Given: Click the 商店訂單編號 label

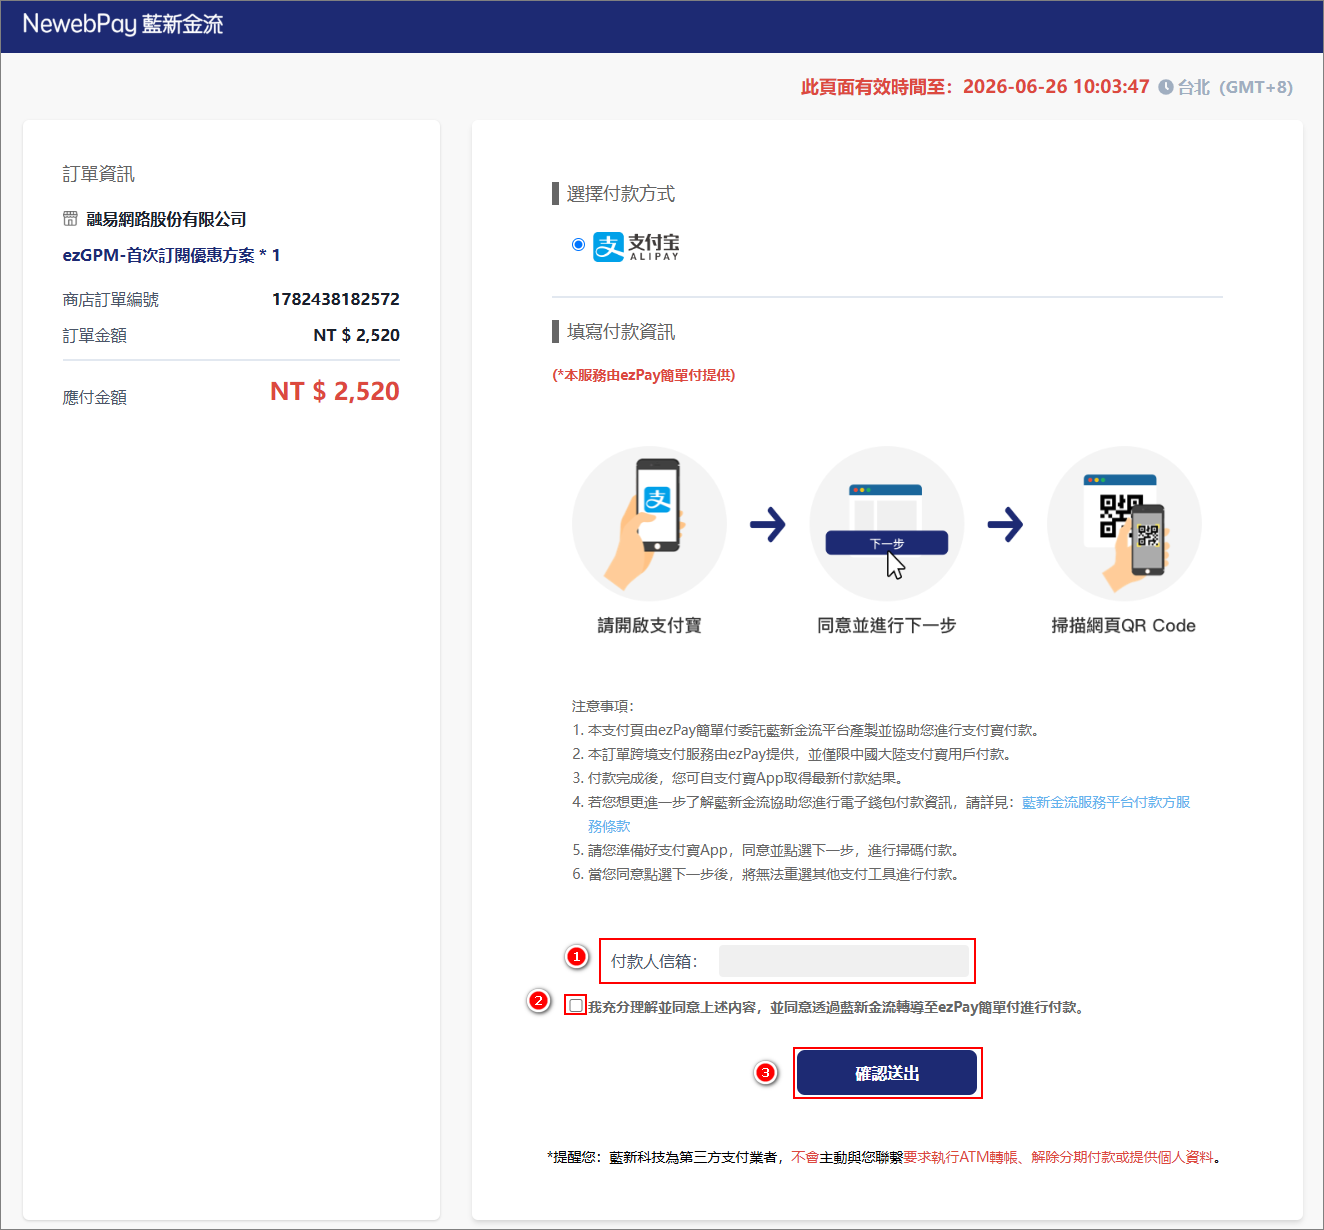Looking at the screenshot, I should 111,300.
